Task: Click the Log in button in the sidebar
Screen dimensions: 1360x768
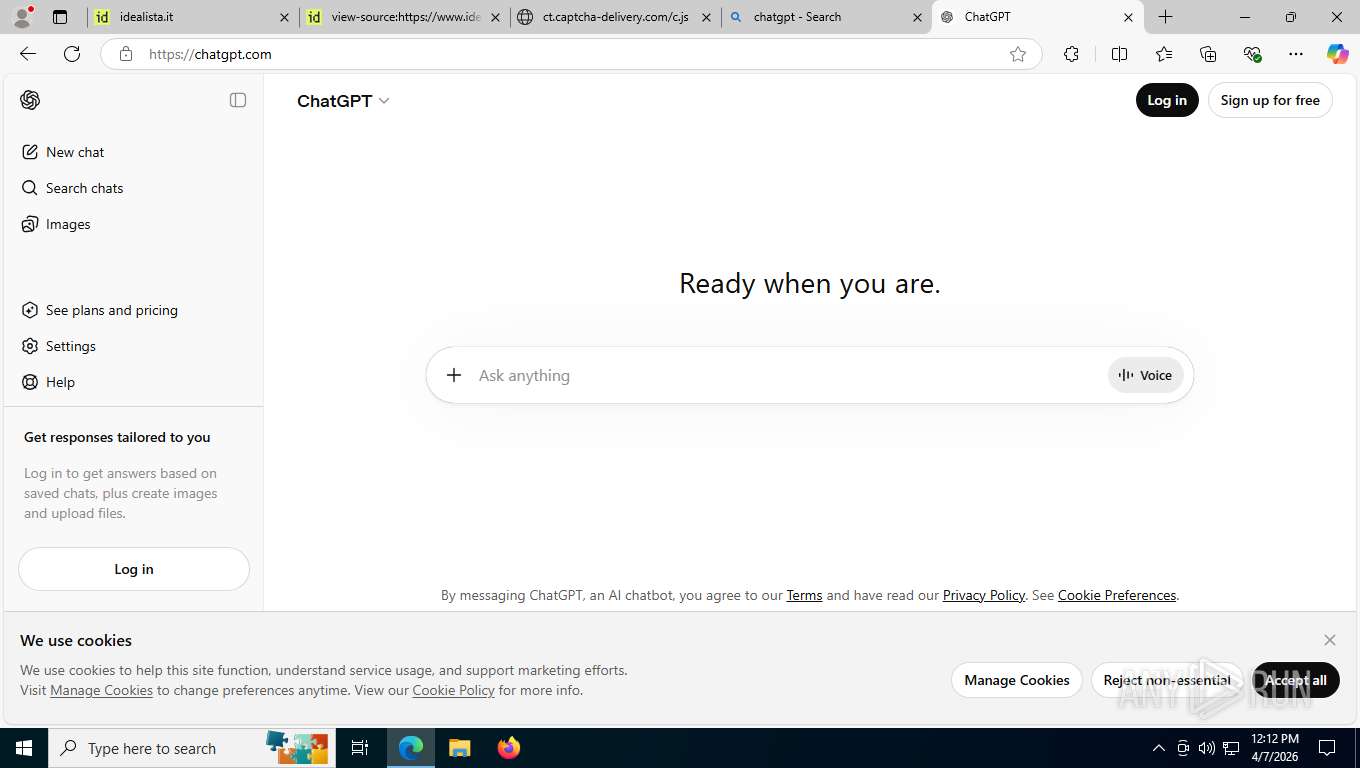Action: (x=134, y=569)
